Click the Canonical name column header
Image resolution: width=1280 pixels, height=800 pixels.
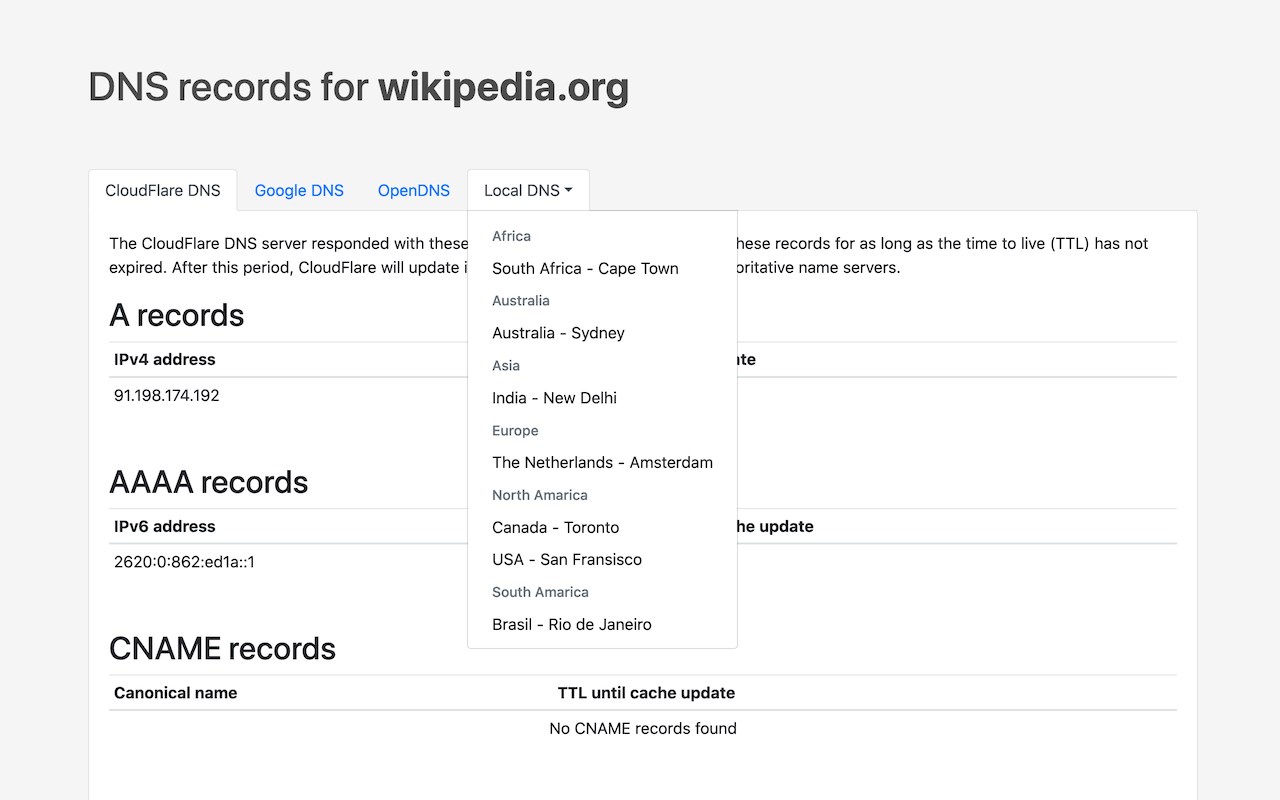coord(176,692)
